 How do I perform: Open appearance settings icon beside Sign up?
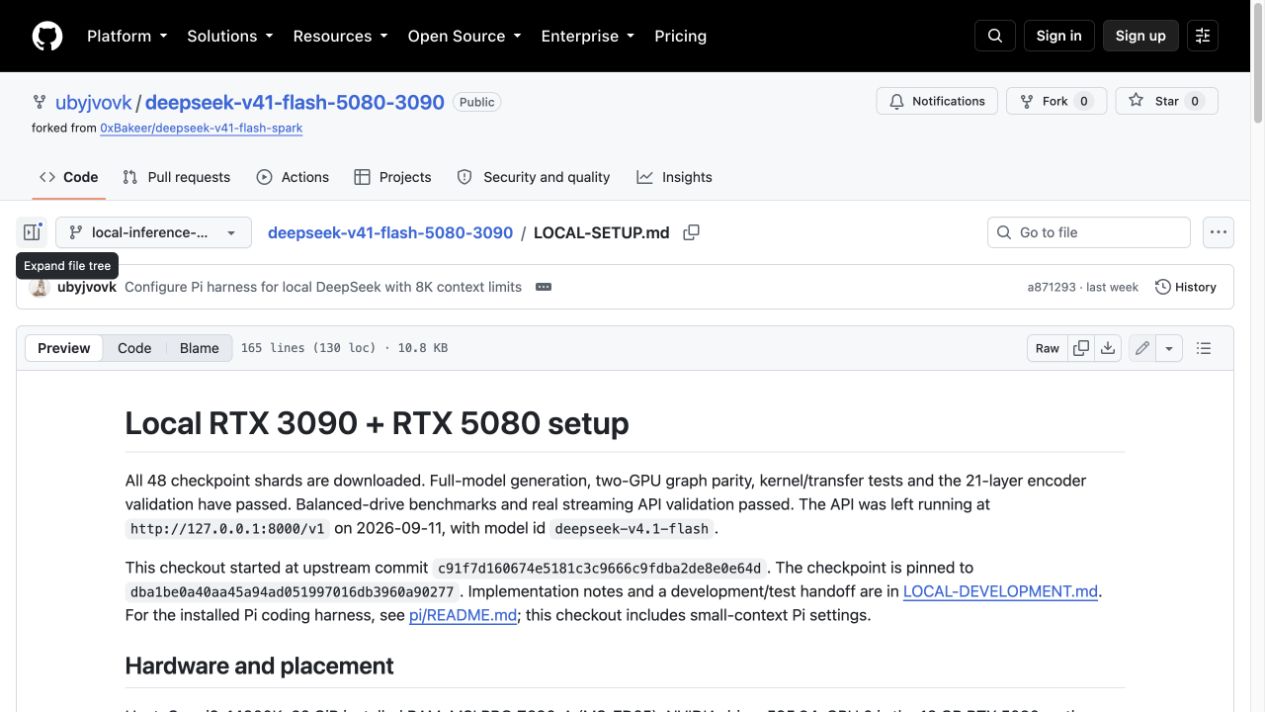pos(1203,36)
